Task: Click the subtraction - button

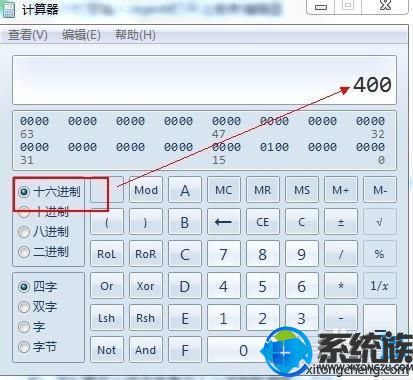Action: pos(341,318)
